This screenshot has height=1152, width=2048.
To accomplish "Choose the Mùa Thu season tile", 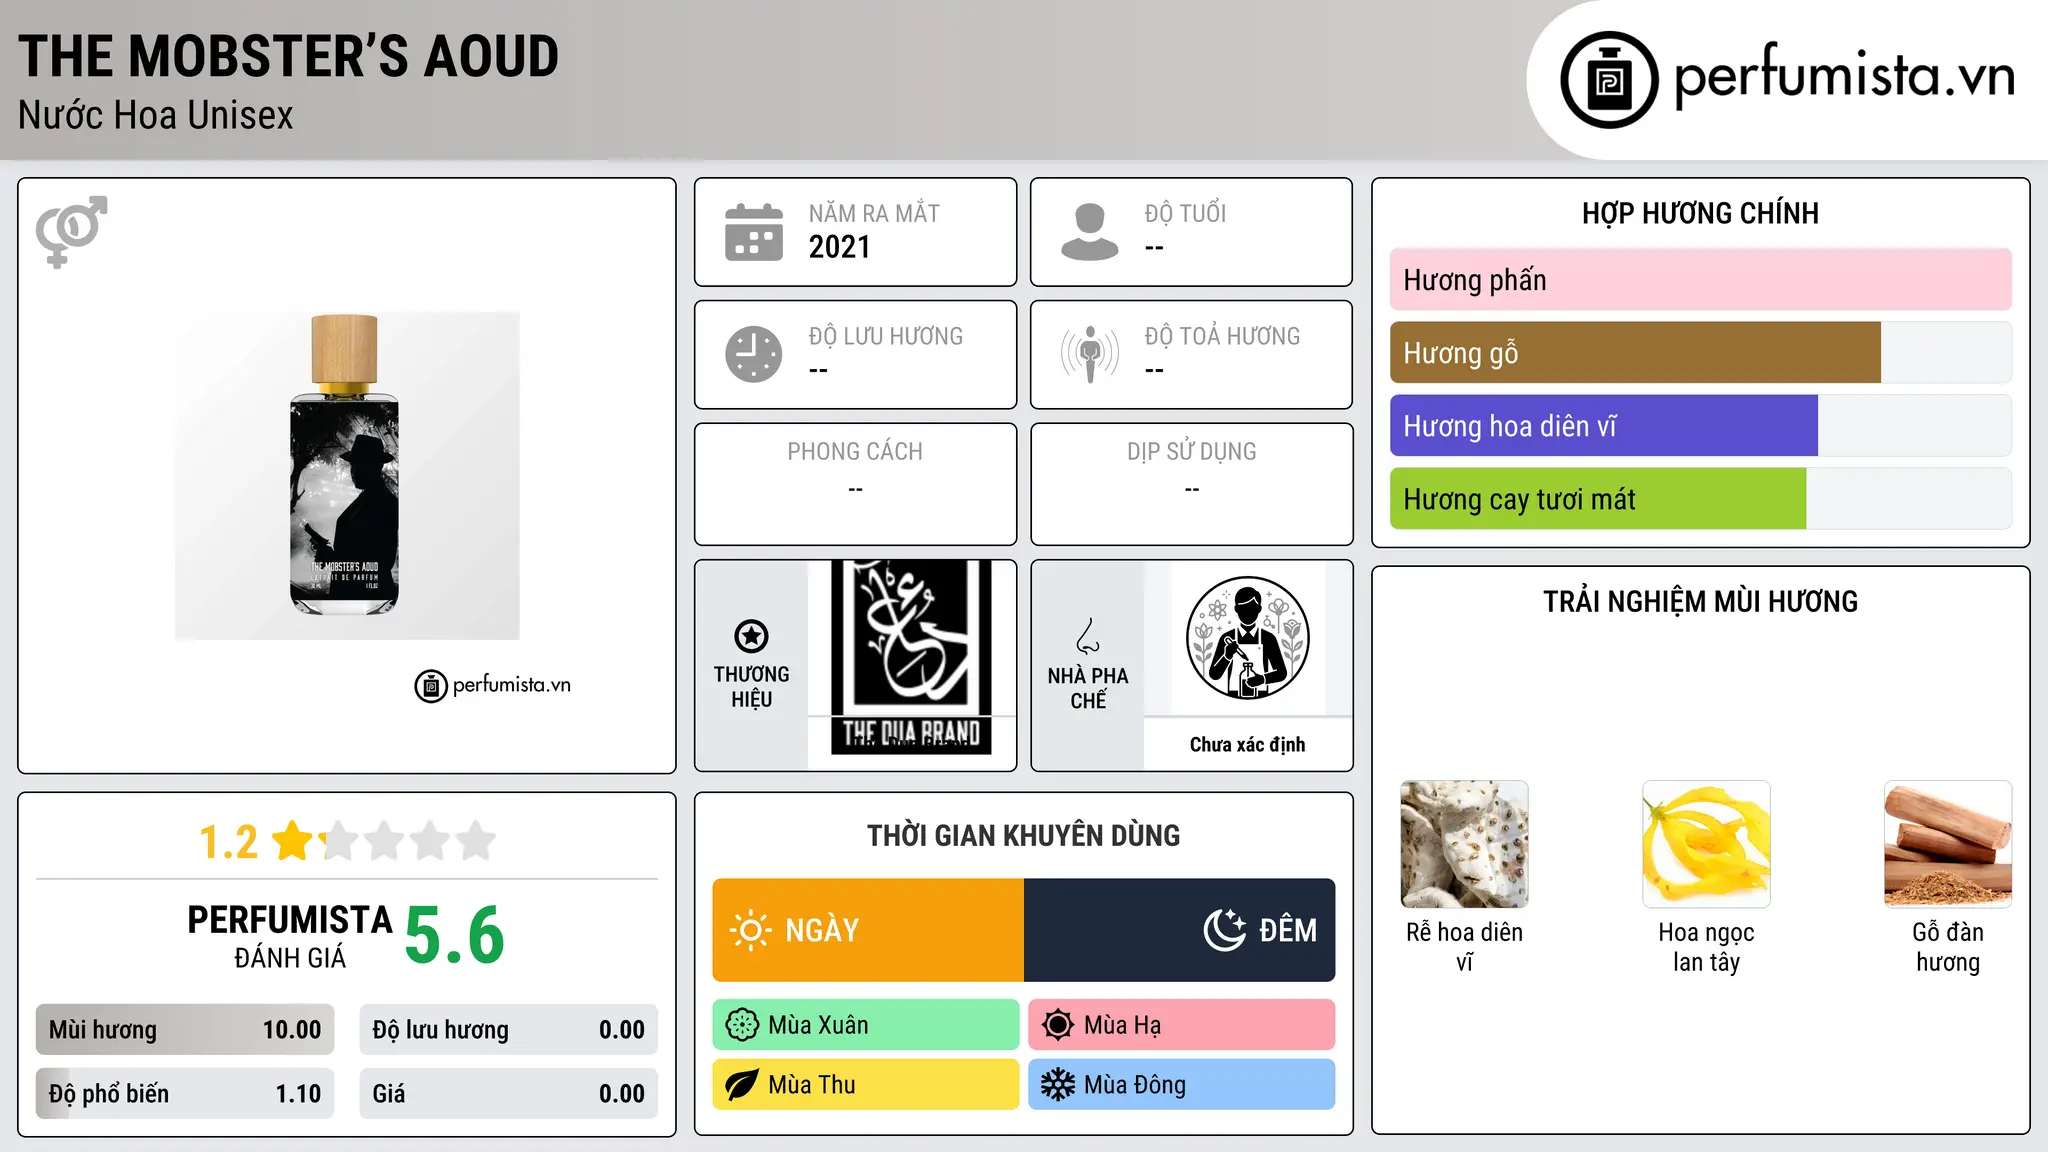I will pyautogui.click(x=866, y=1085).
